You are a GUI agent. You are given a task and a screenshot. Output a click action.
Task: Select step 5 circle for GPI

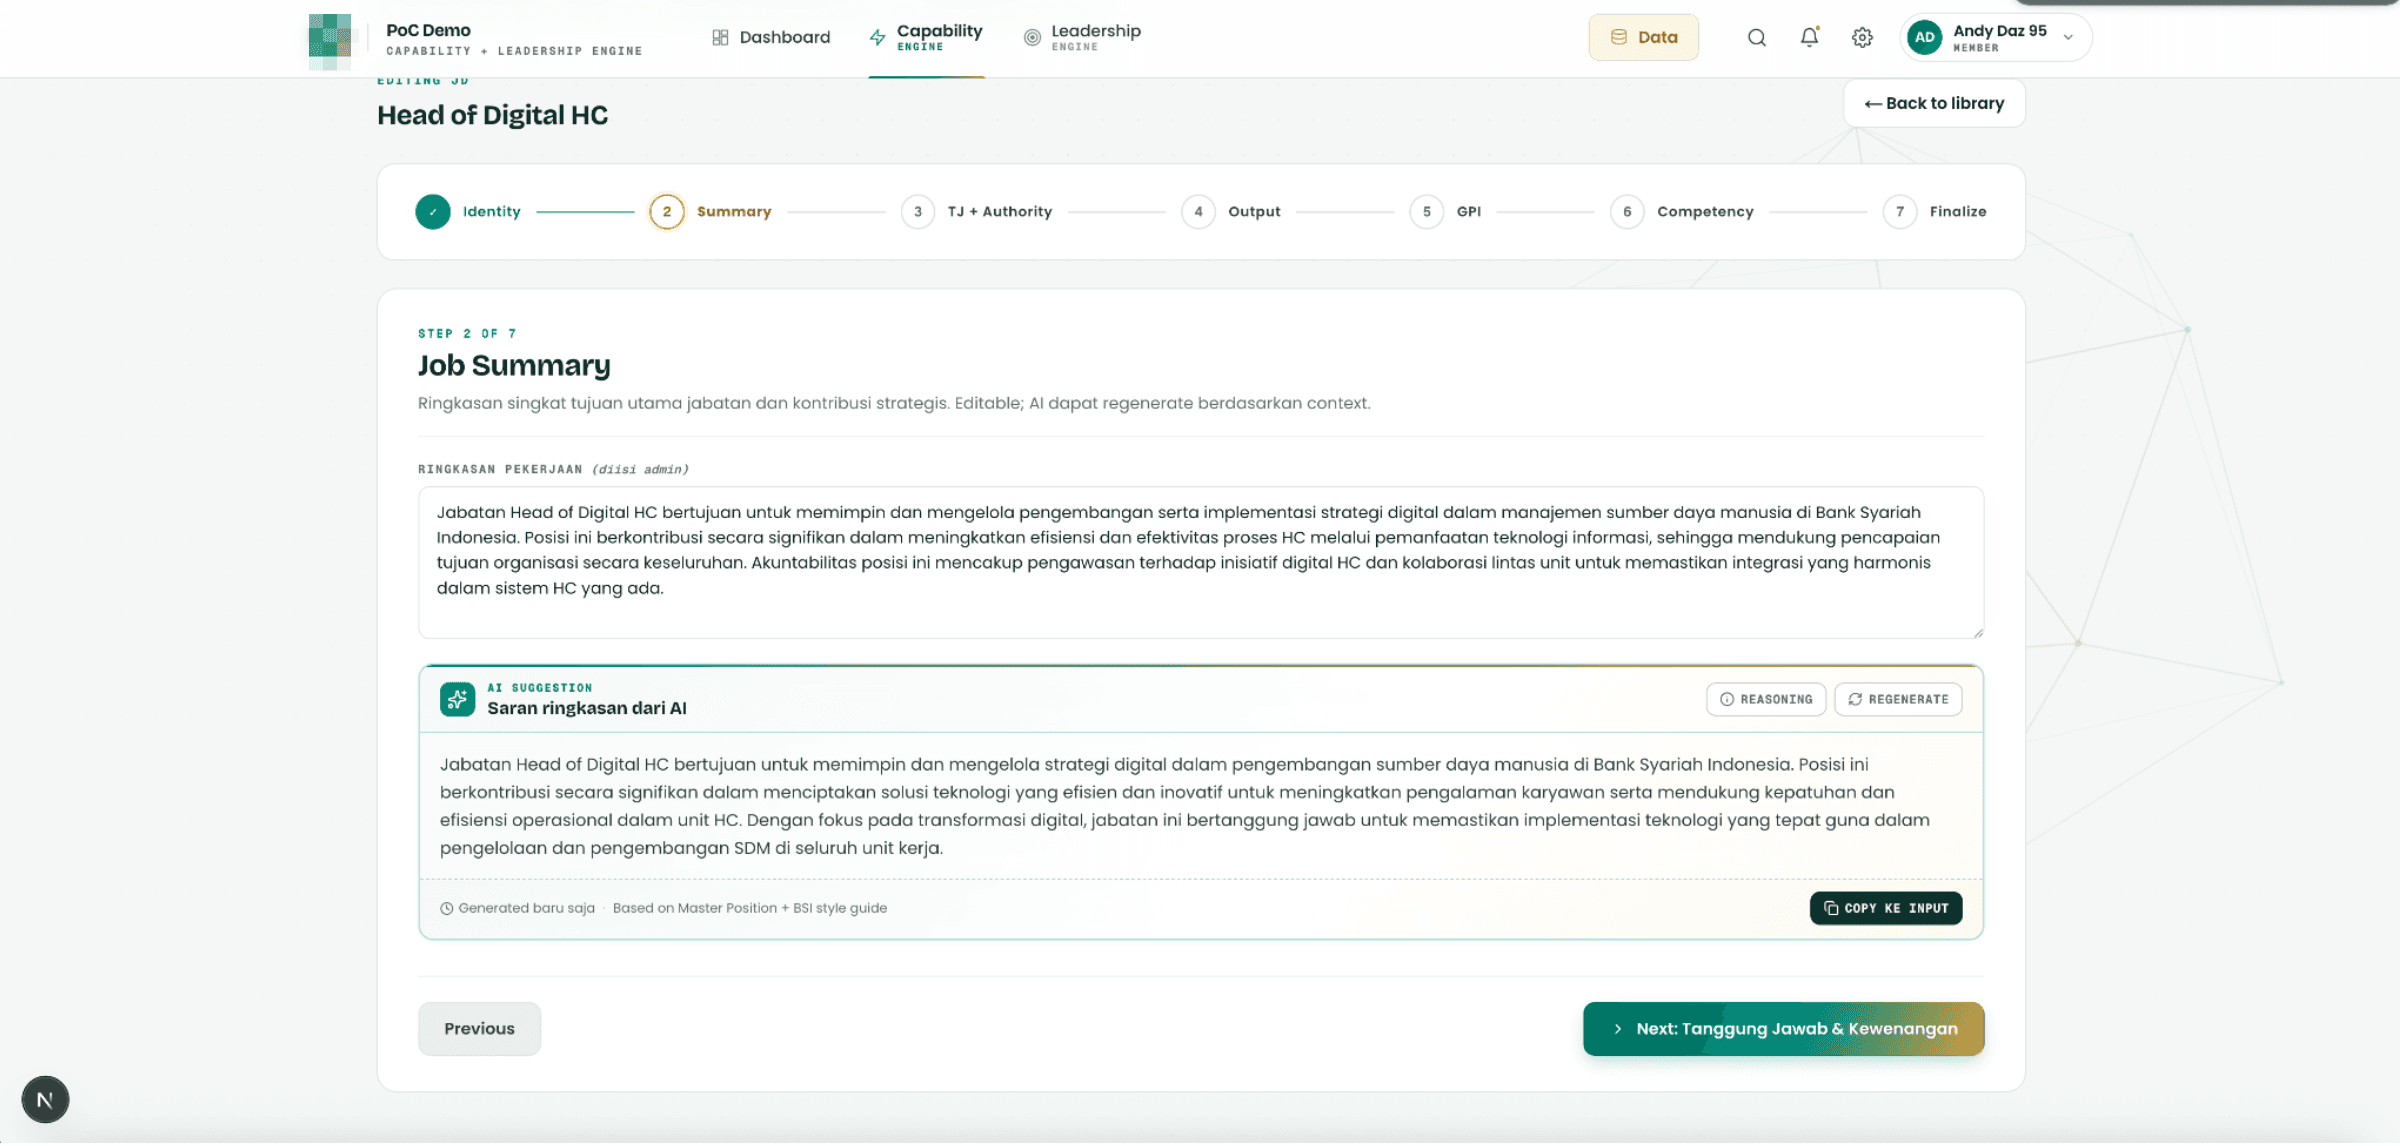click(1427, 212)
